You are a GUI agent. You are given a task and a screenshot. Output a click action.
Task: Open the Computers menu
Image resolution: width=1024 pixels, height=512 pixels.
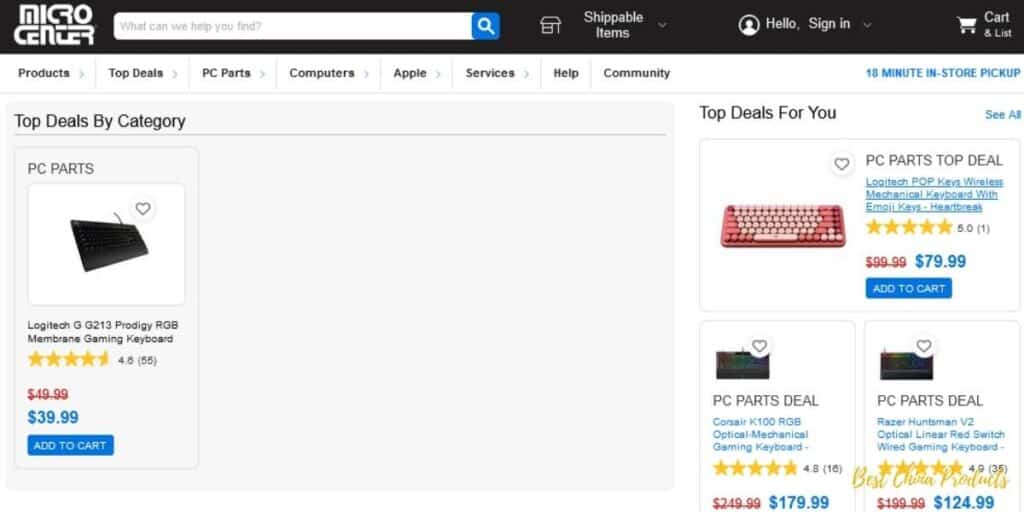click(x=322, y=73)
